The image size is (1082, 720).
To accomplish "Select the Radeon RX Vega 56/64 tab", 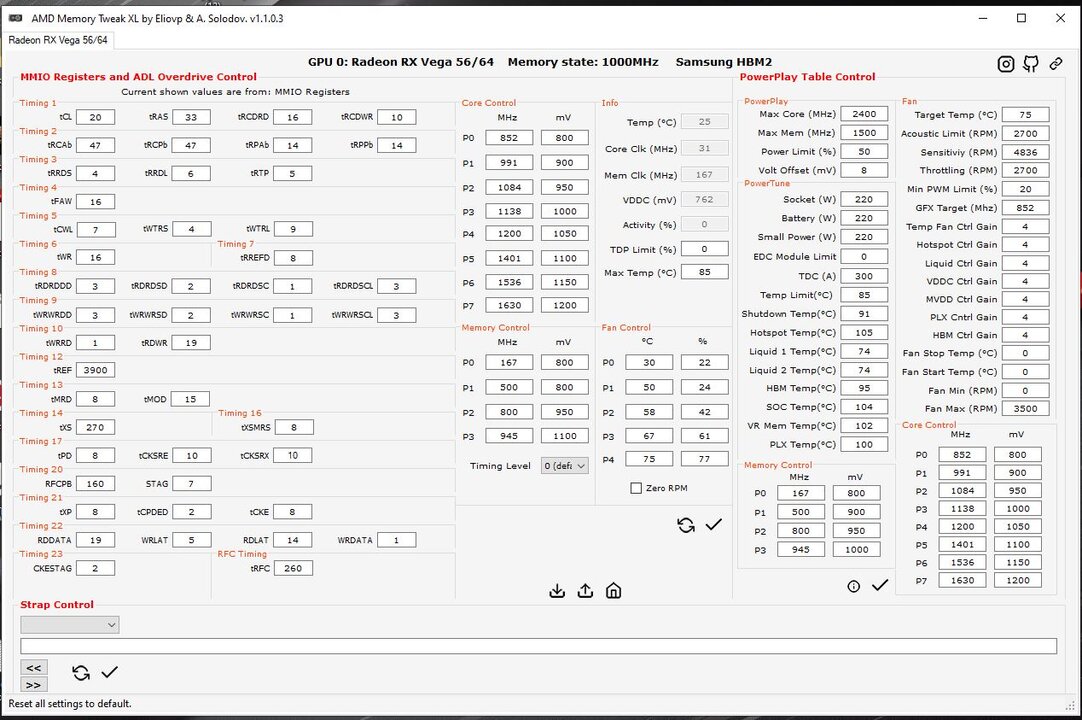I will coord(58,40).
